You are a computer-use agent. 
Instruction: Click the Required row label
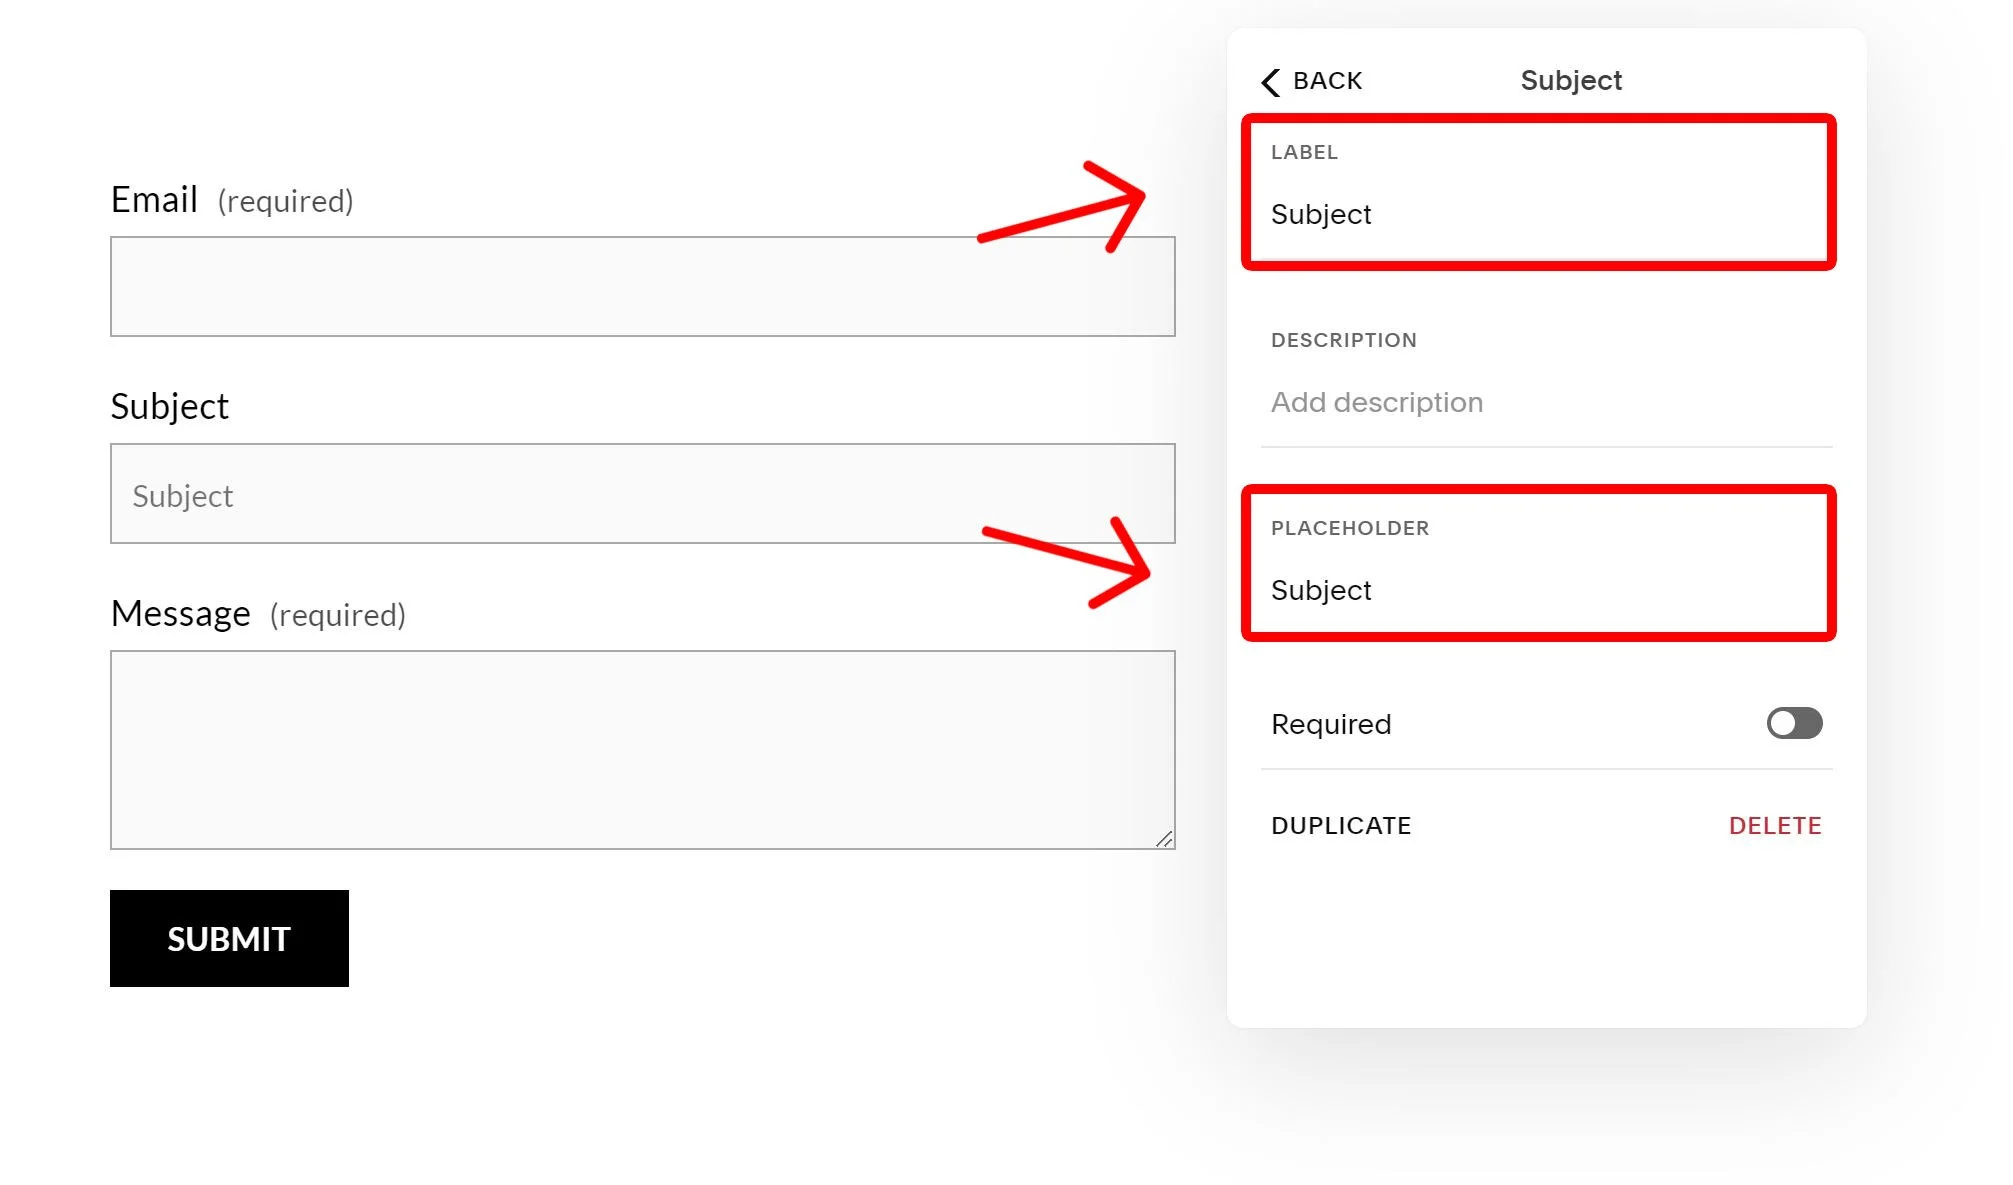tap(1330, 723)
